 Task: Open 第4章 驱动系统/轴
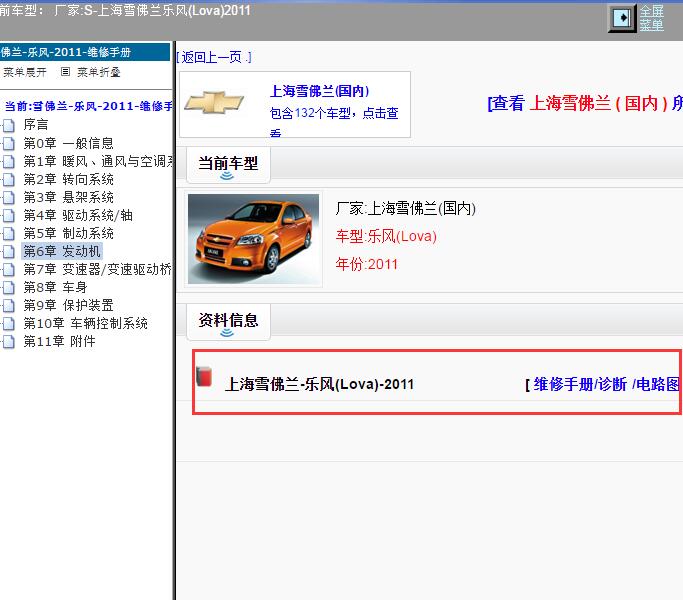[x=78, y=215]
